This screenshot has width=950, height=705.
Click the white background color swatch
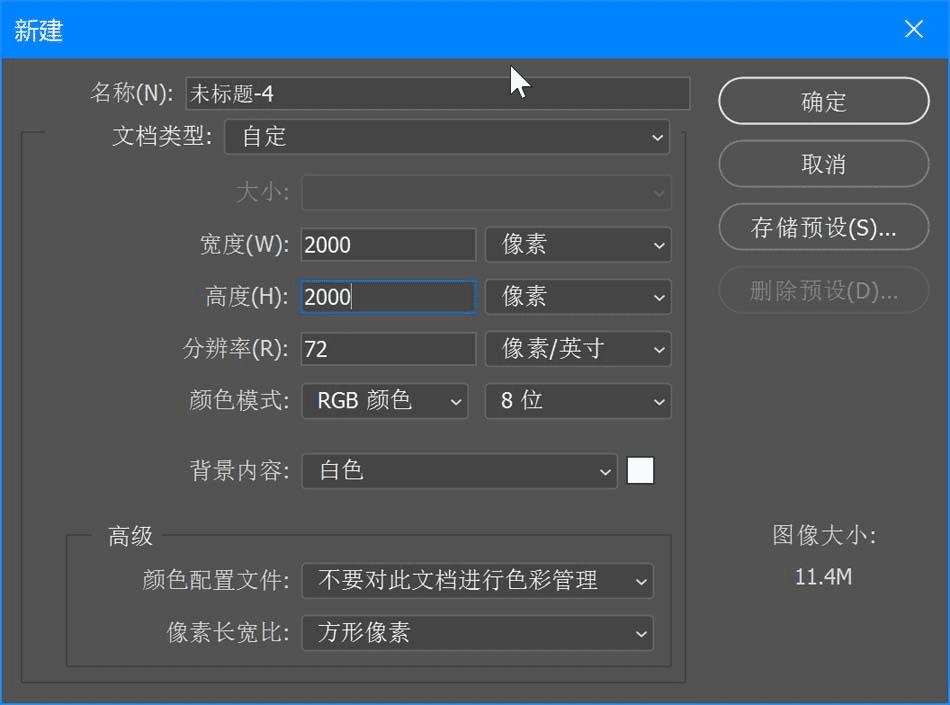(x=640, y=471)
